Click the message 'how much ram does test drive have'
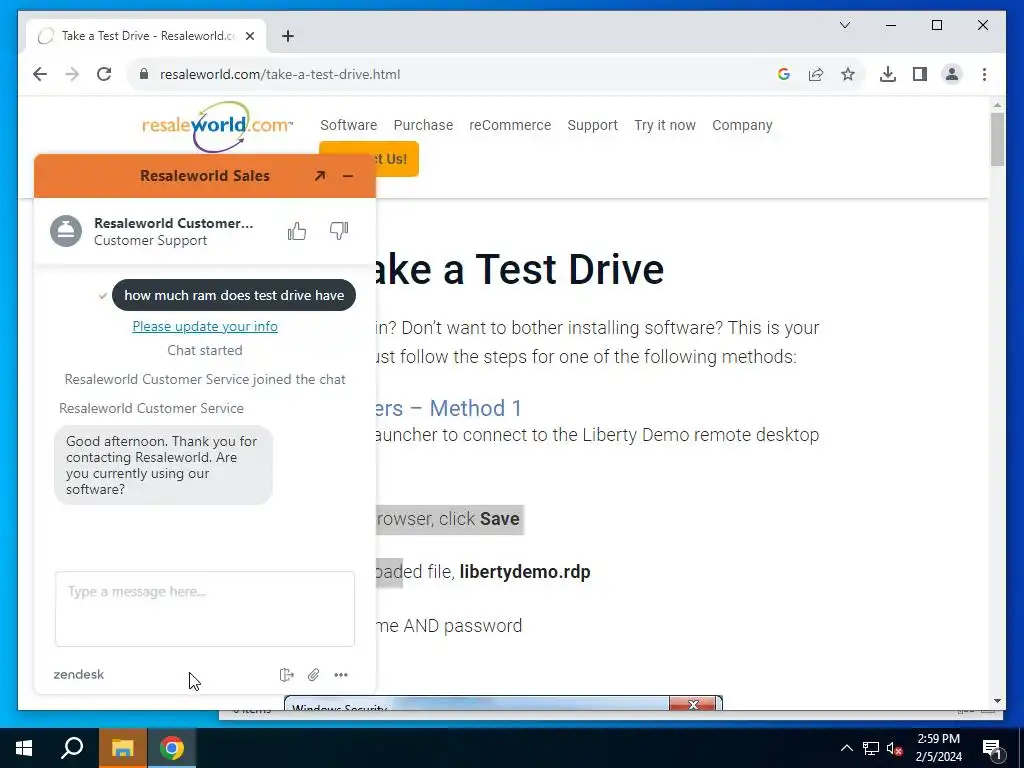The height and width of the screenshot is (768, 1024). click(x=234, y=295)
